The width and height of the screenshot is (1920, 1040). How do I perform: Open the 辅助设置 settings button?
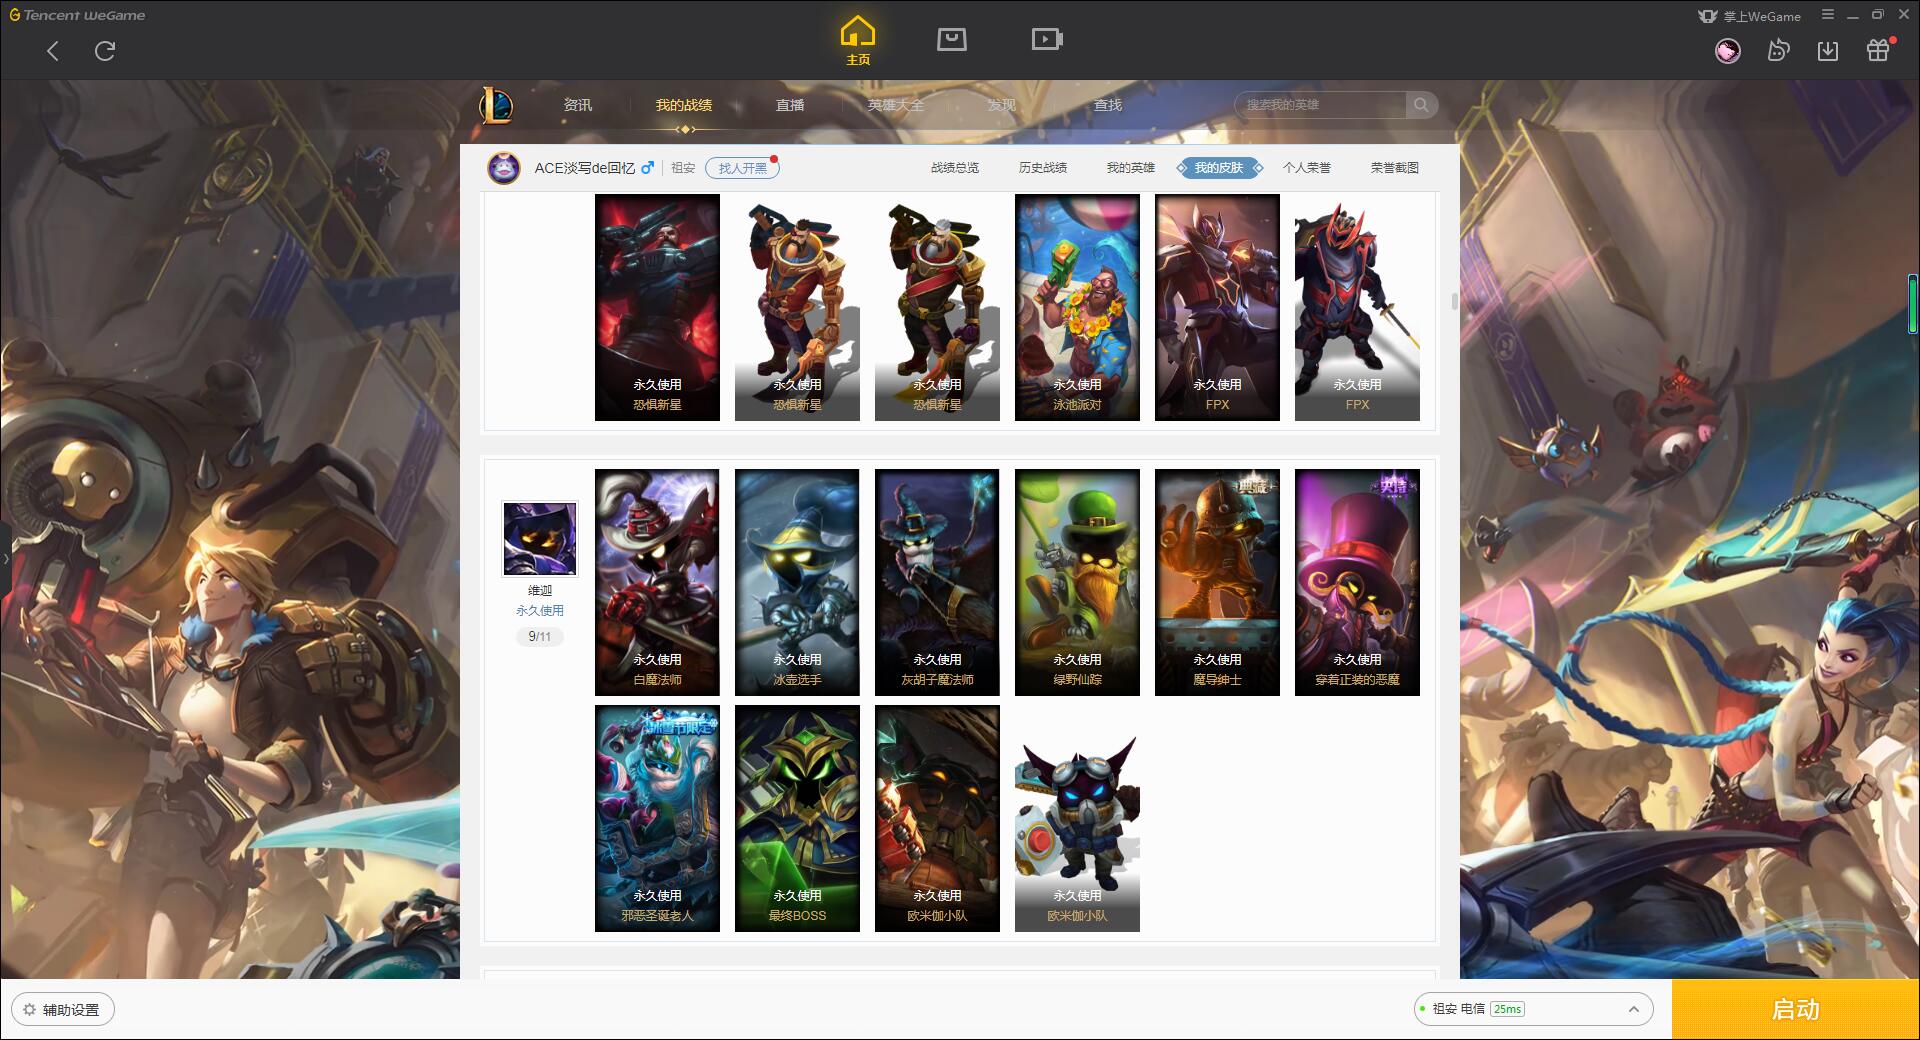[63, 1009]
